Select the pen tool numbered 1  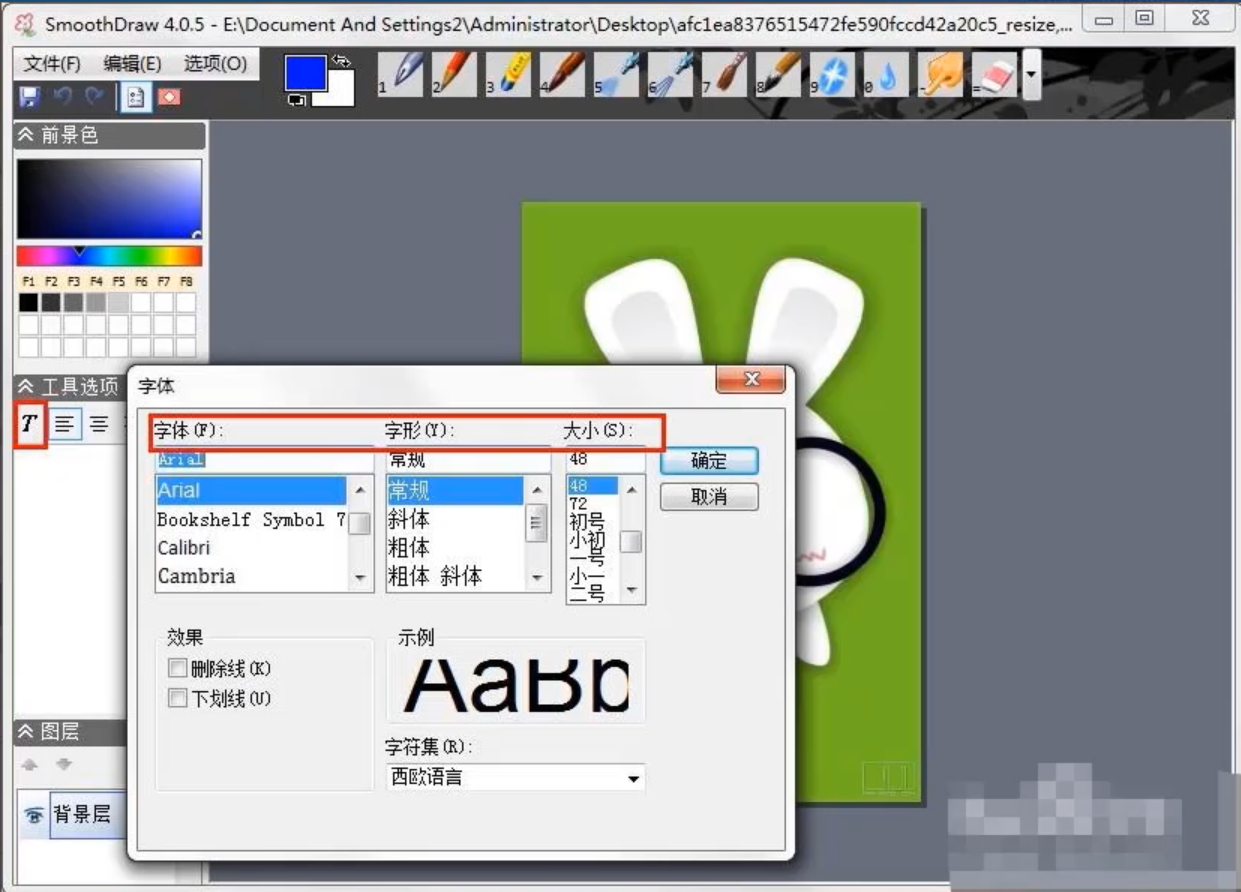pos(404,76)
